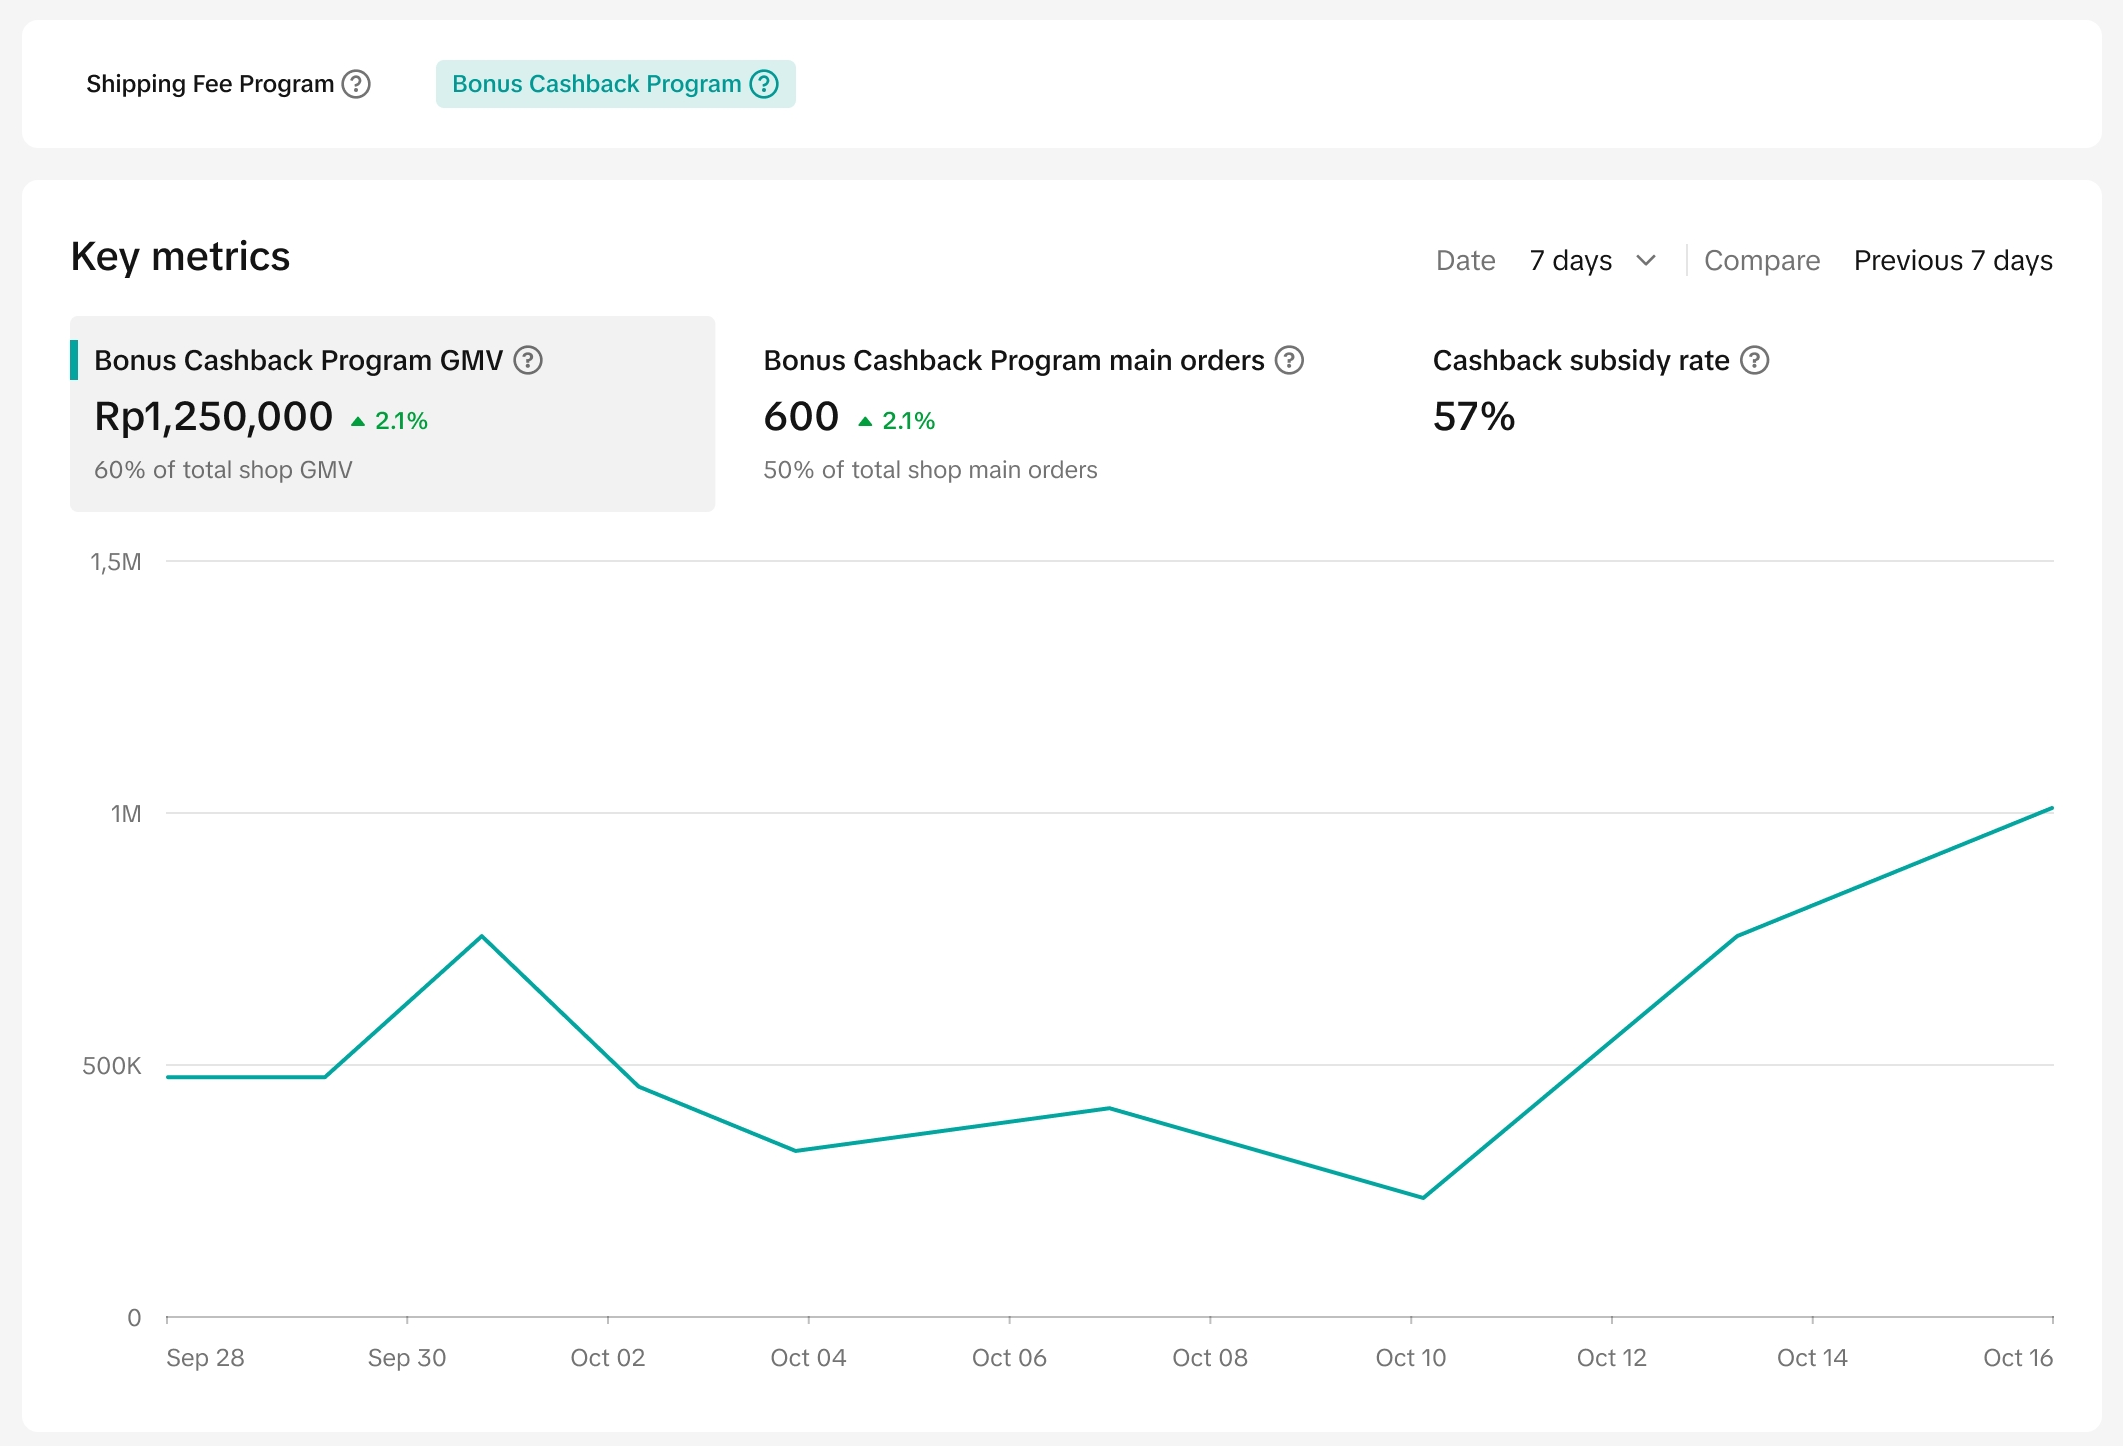The height and width of the screenshot is (1446, 2123).
Task: Expand the 7 days date dropdown
Action: pos(1571,261)
